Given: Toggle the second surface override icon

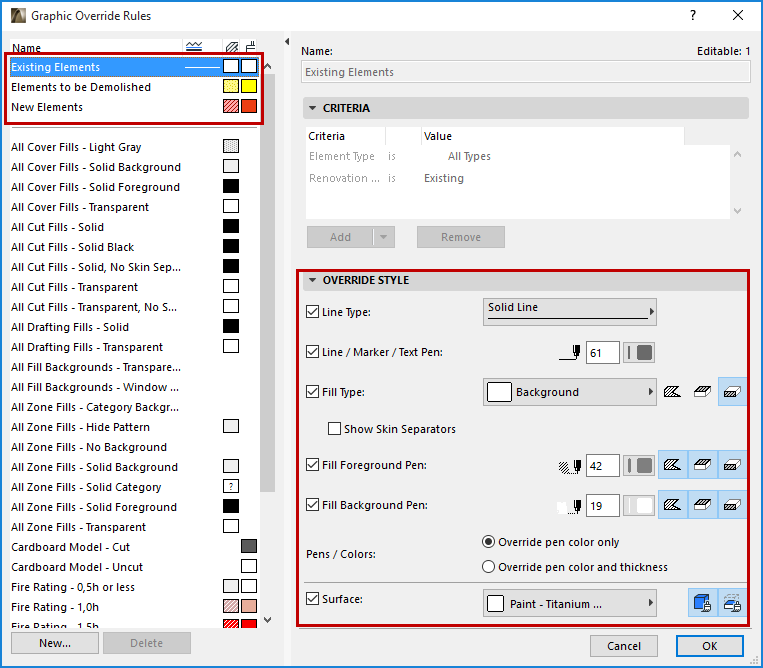Looking at the screenshot, I should 732,603.
